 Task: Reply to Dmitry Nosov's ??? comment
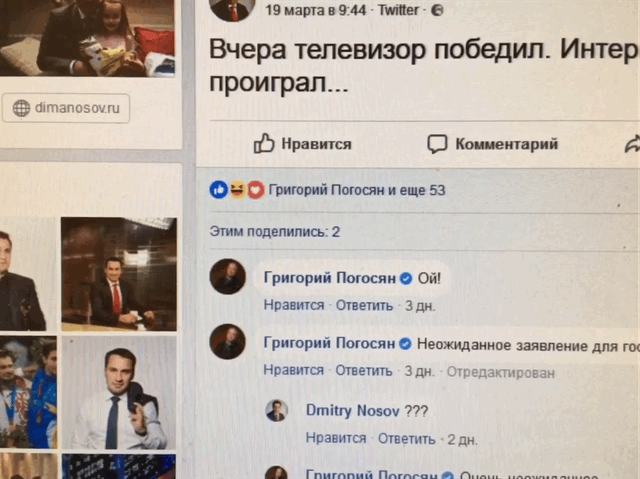click(x=407, y=439)
